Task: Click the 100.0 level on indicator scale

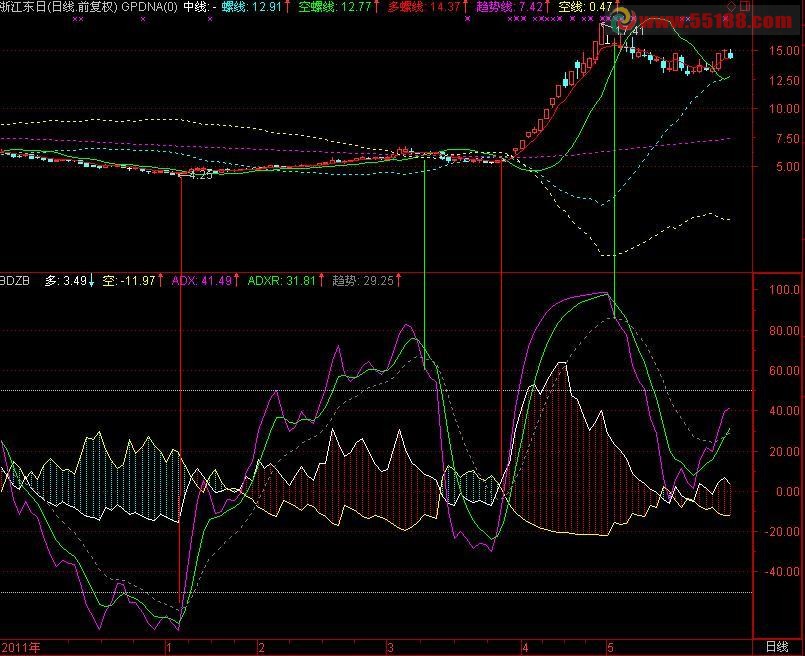Action: click(x=775, y=290)
